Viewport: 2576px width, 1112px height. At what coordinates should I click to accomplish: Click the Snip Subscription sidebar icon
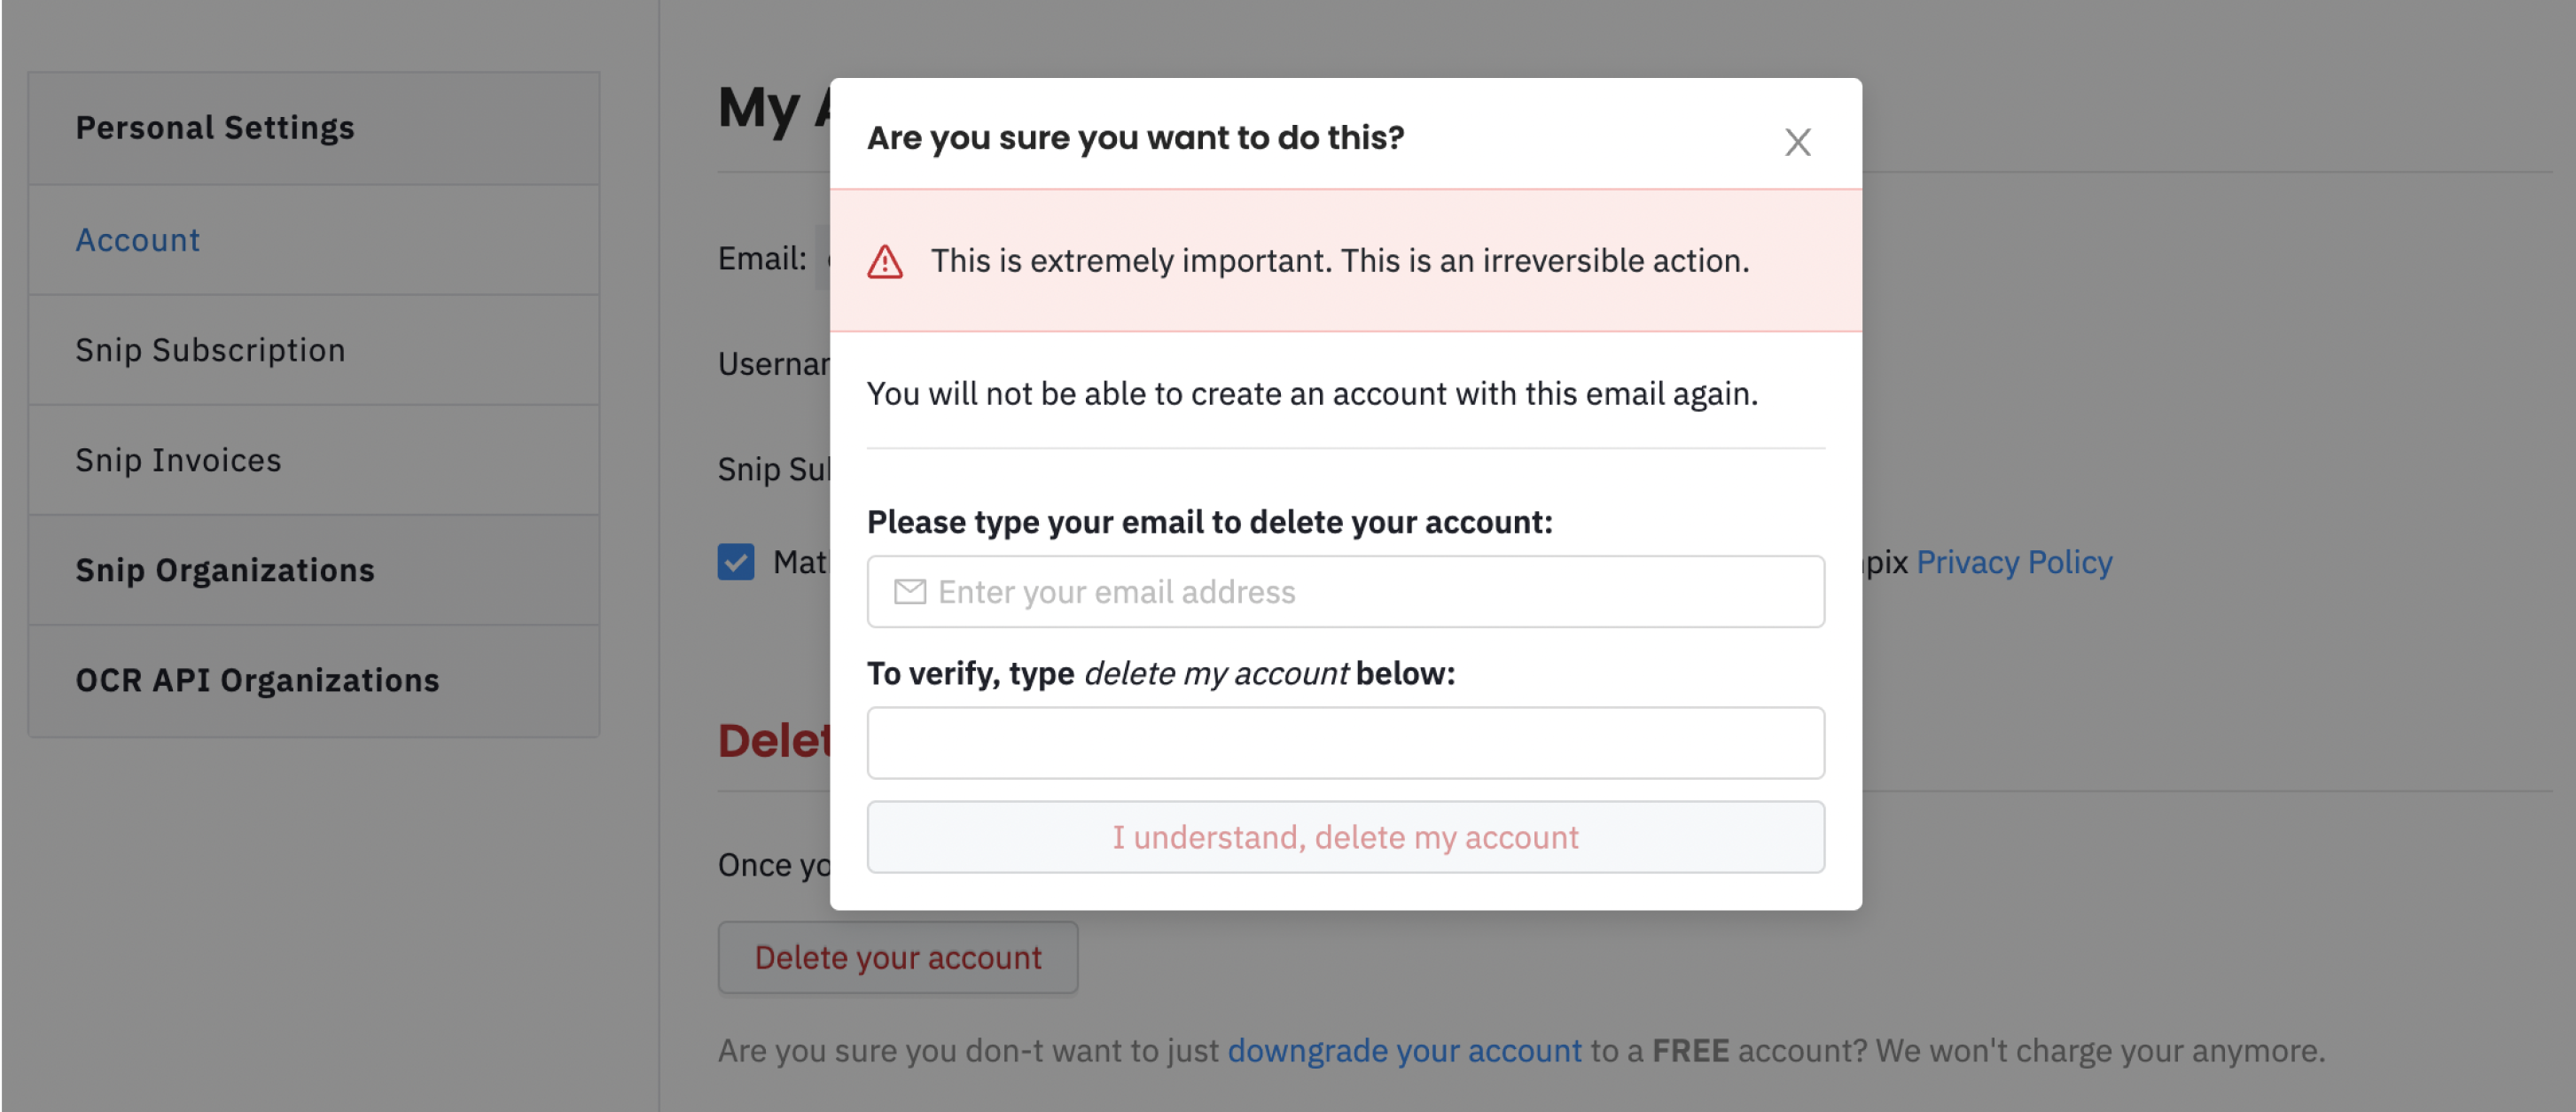tap(210, 348)
